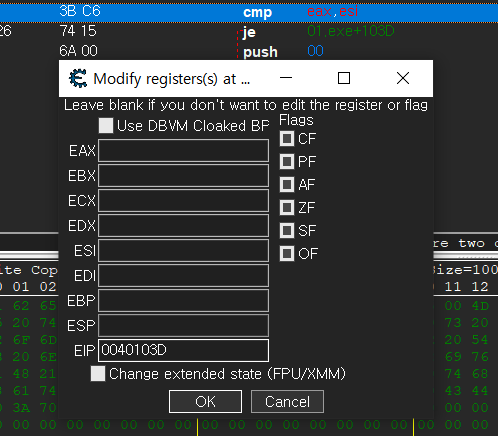The height and width of the screenshot is (436, 498).
Task: Toggle the PF flag checkbox
Action: coord(287,162)
